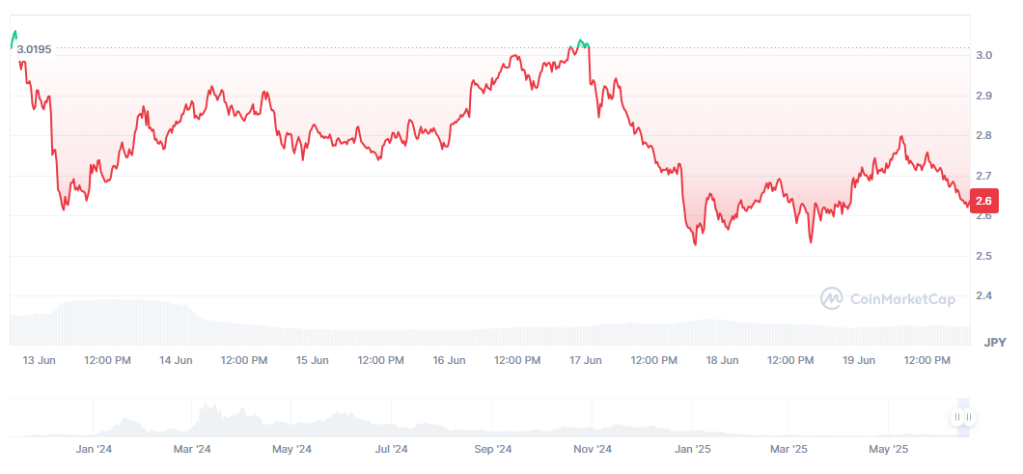Click the 3.0 price axis label
Screen dimensions: 1023x474
(x=984, y=55)
